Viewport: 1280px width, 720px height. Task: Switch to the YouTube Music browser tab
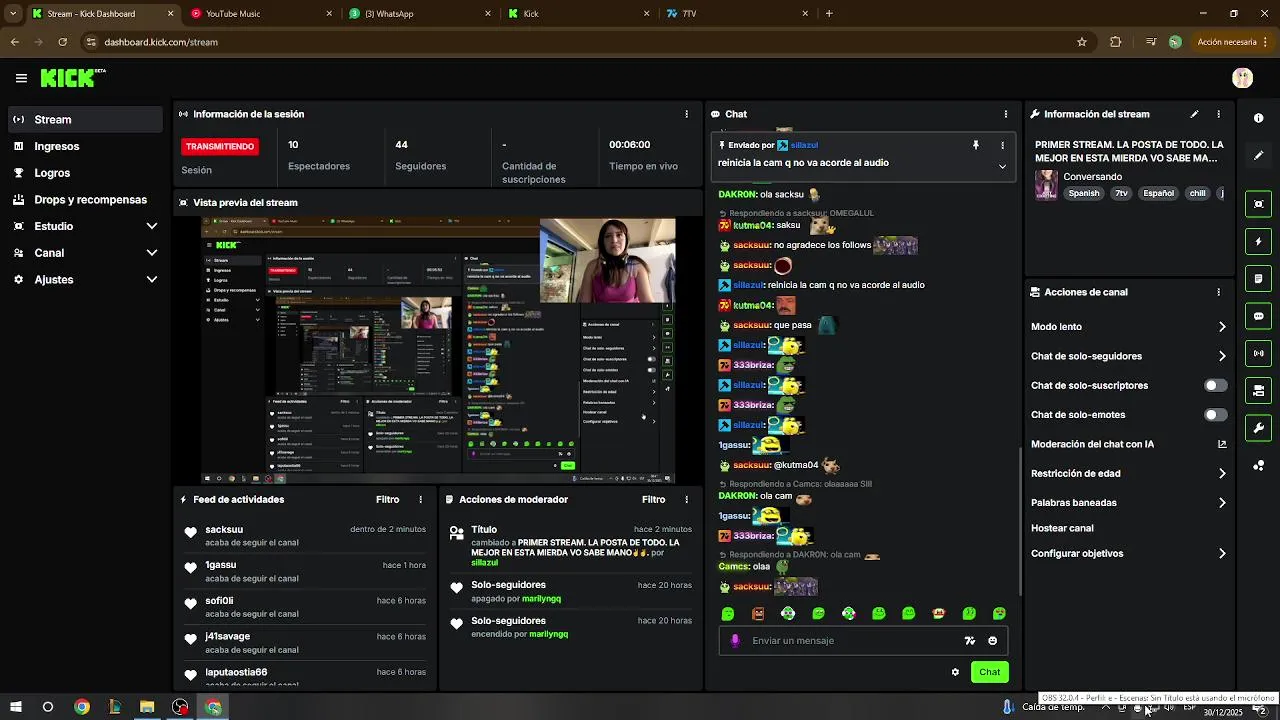click(260, 14)
